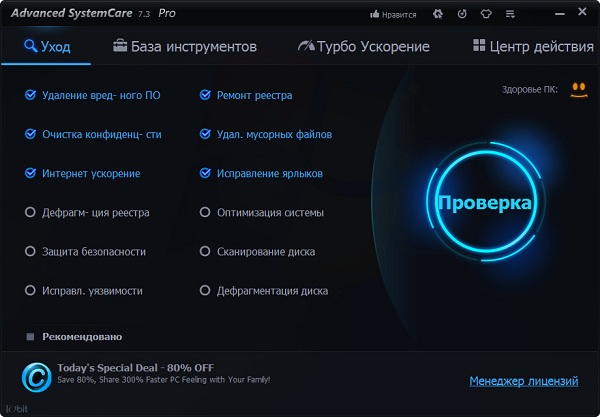Click the blue Advanced SystemCare deal icon
This screenshot has width=600, height=417.
tap(36, 378)
